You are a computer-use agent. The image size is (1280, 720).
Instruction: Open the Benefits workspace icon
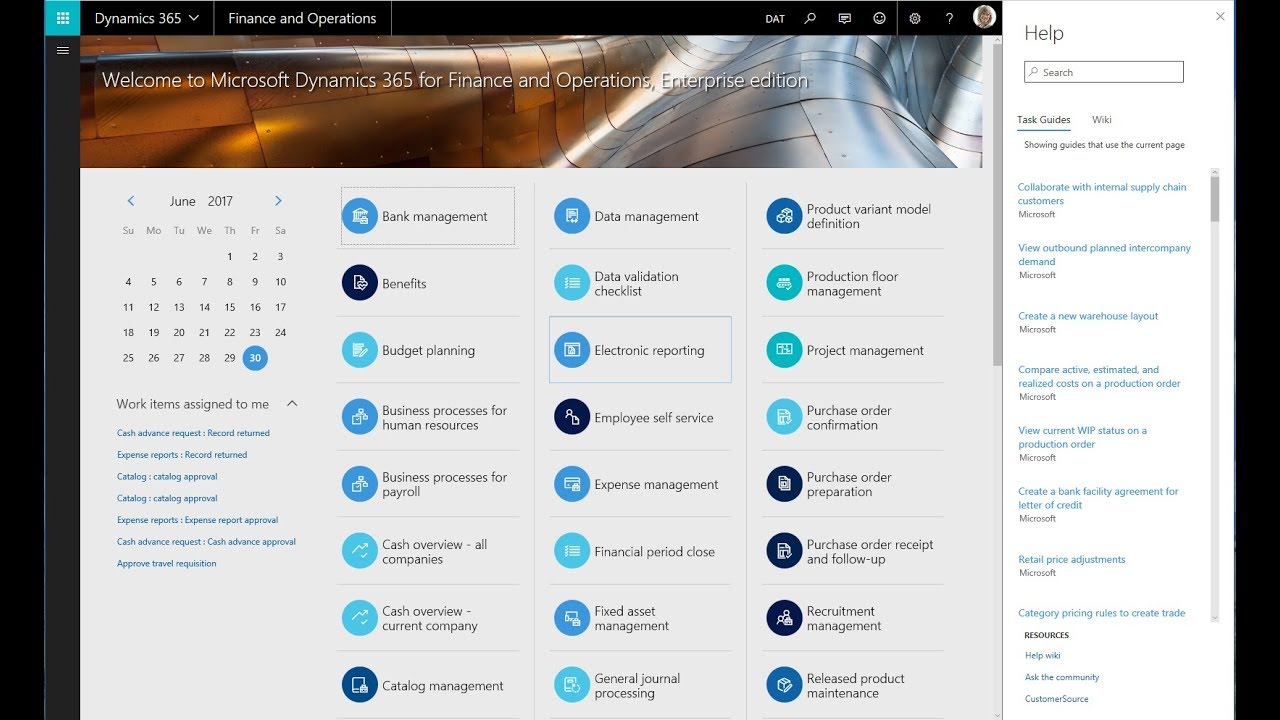(360, 283)
